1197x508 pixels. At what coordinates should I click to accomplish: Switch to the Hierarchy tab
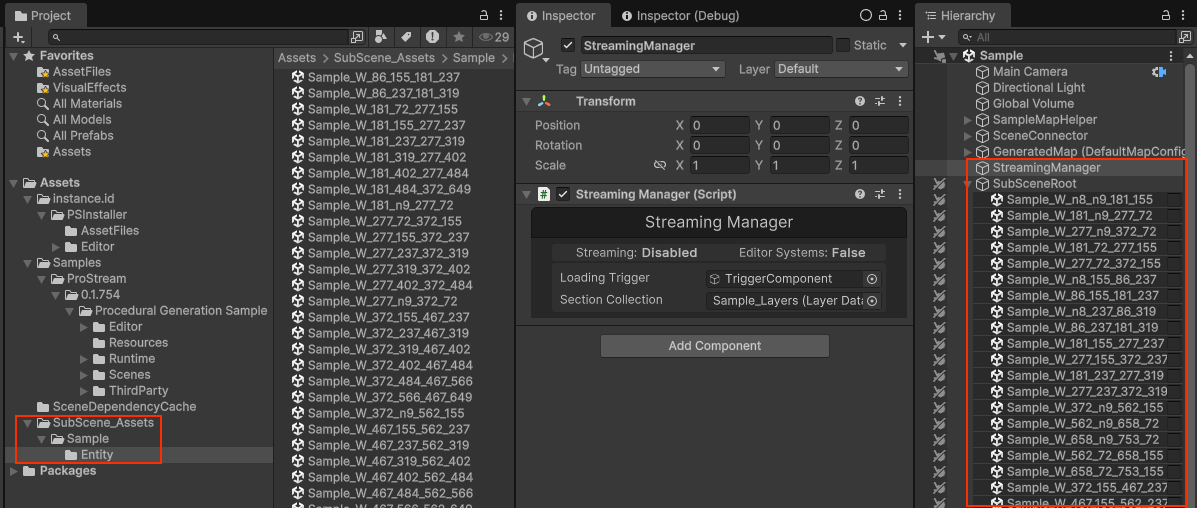(x=960, y=15)
